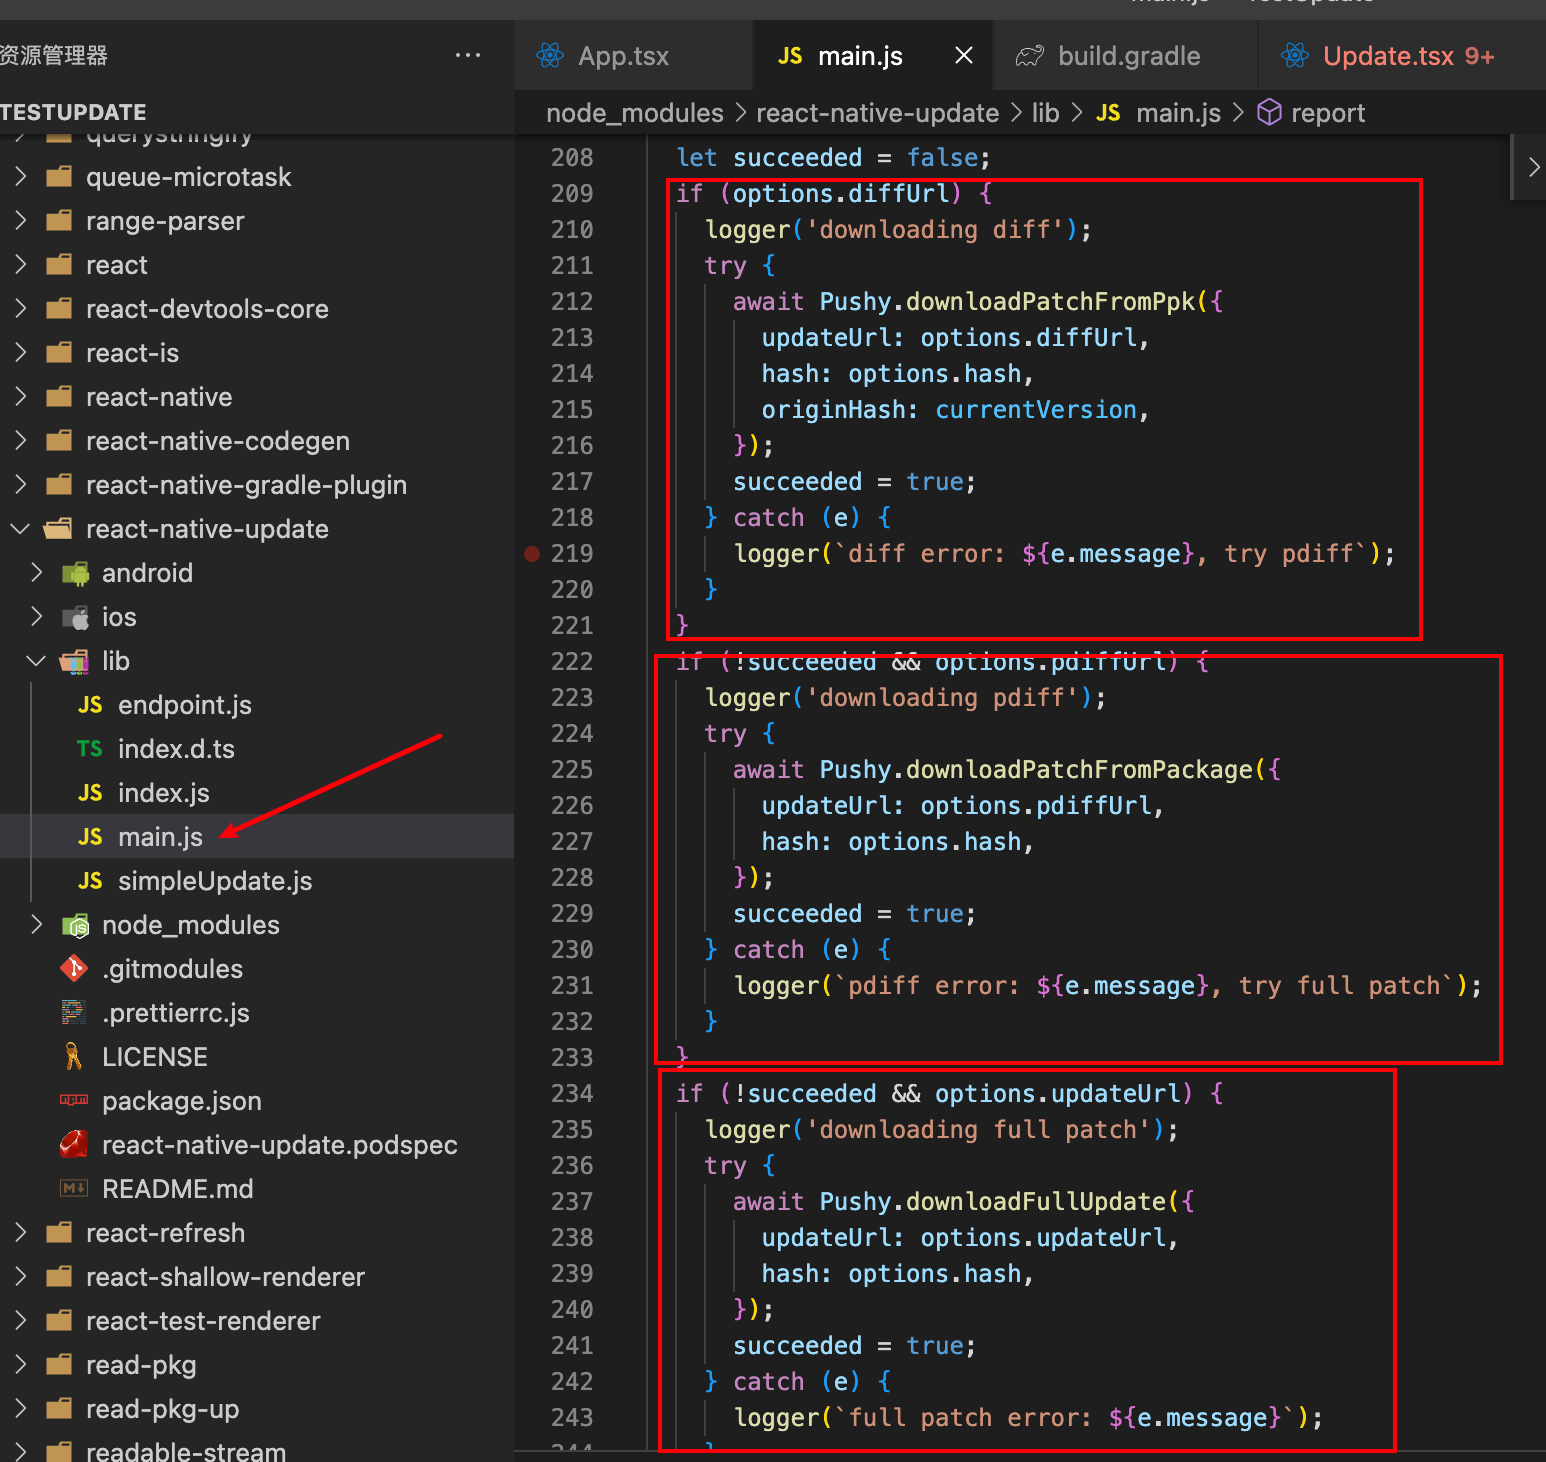Click the android folder icon
Screen dimensions: 1546x1462
pyautogui.click(x=75, y=573)
